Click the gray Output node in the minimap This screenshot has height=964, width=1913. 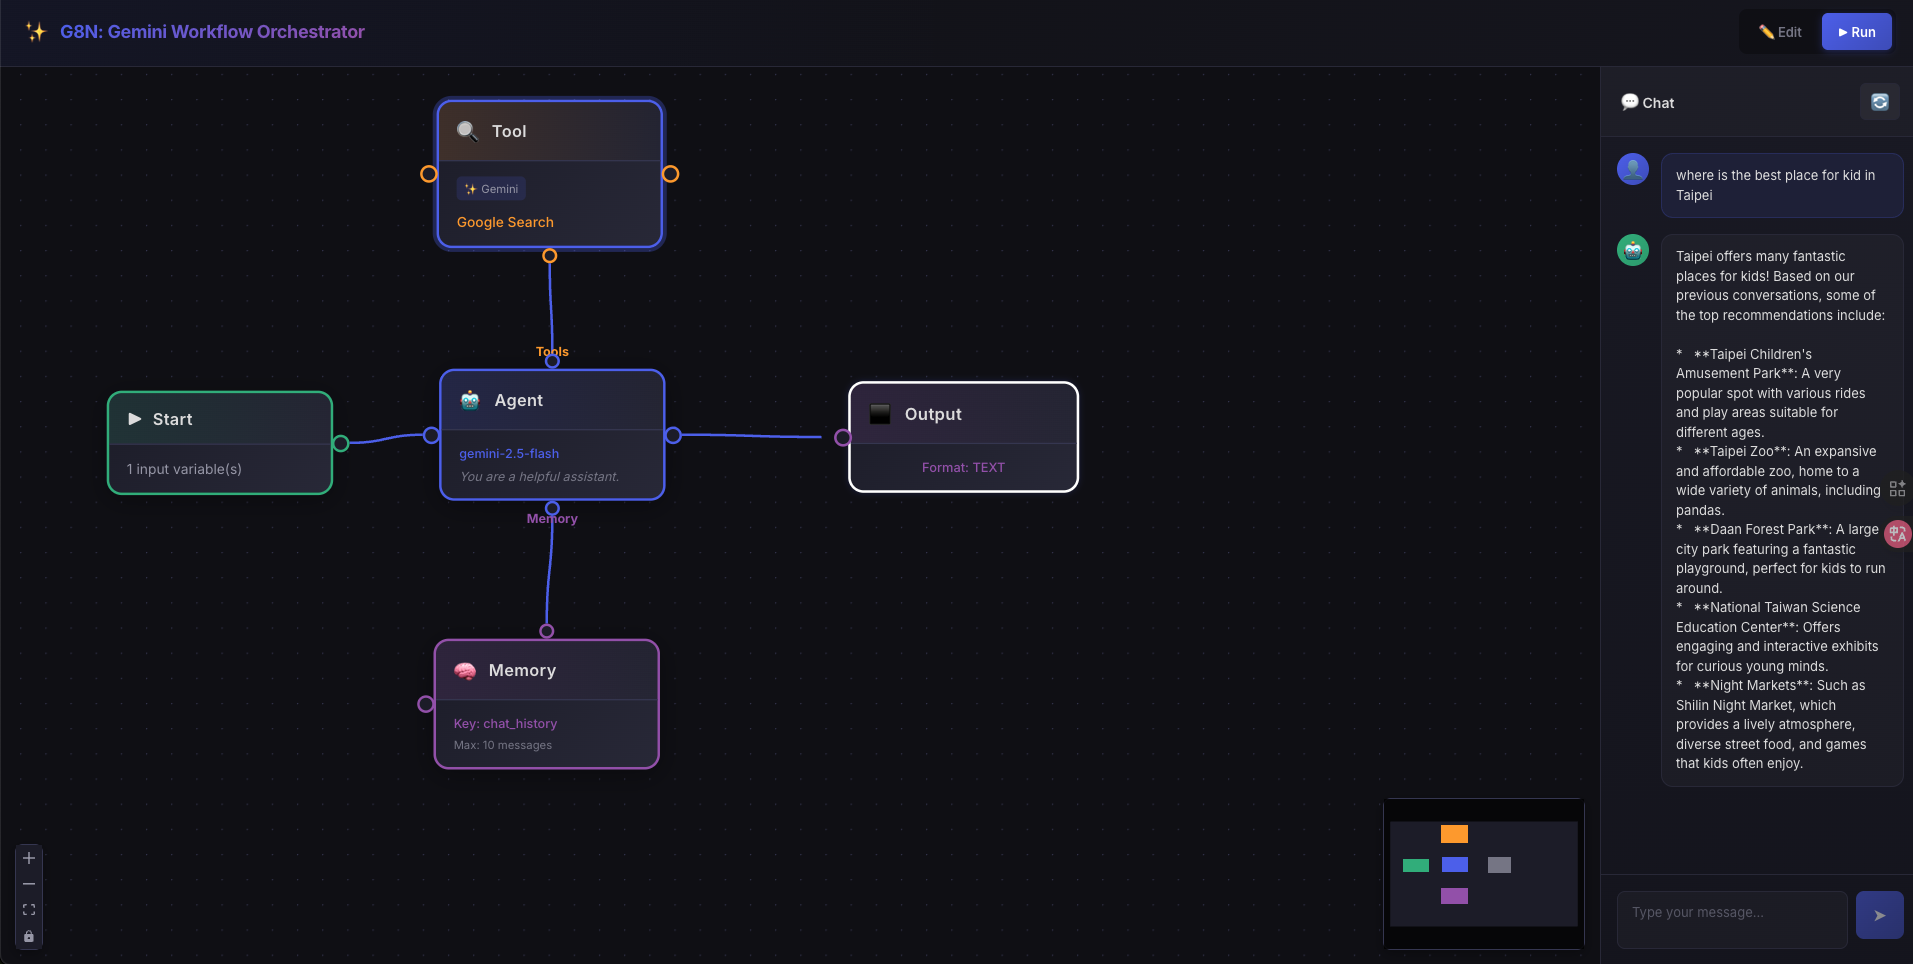pyautogui.click(x=1499, y=865)
